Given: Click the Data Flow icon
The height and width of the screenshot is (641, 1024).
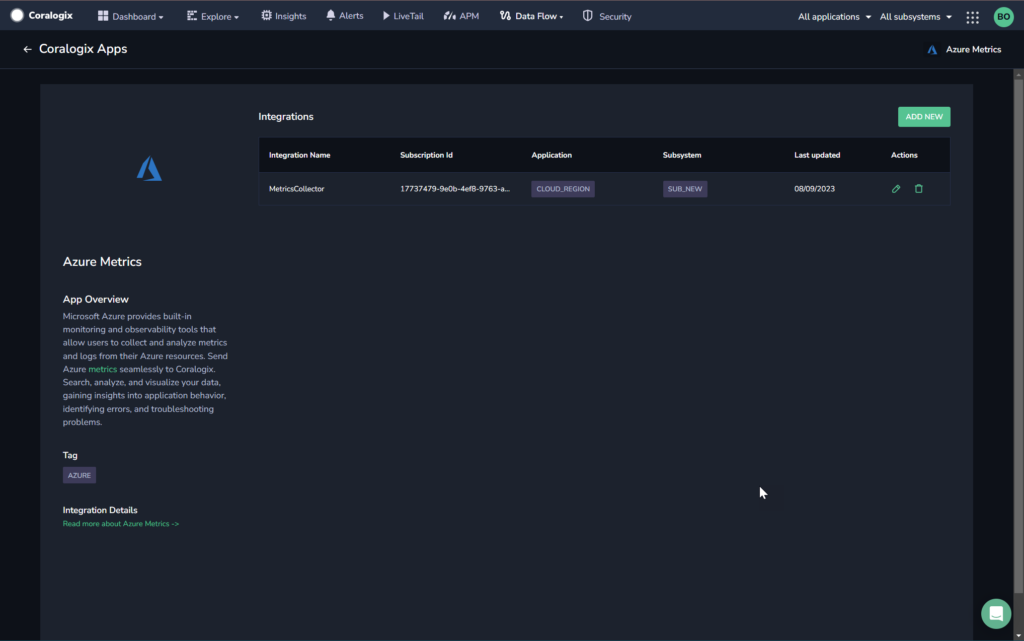Looking at the screenshot, I should [505, 16].
